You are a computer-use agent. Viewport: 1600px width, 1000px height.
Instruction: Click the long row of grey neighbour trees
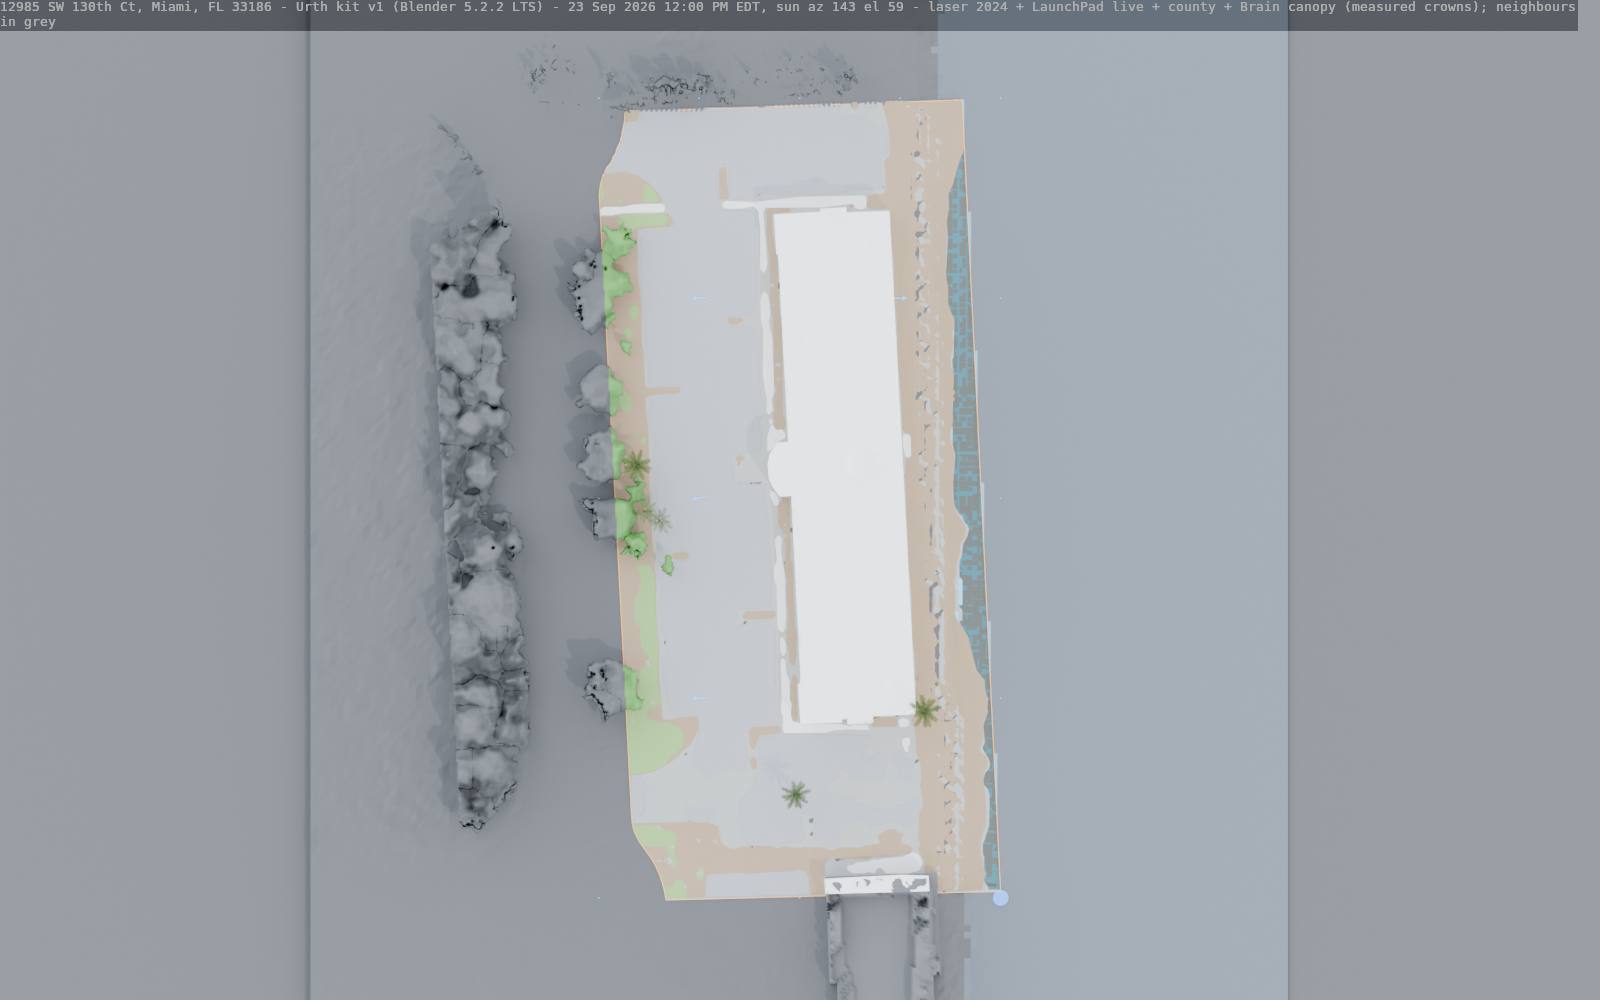click(x=480, y=520)
